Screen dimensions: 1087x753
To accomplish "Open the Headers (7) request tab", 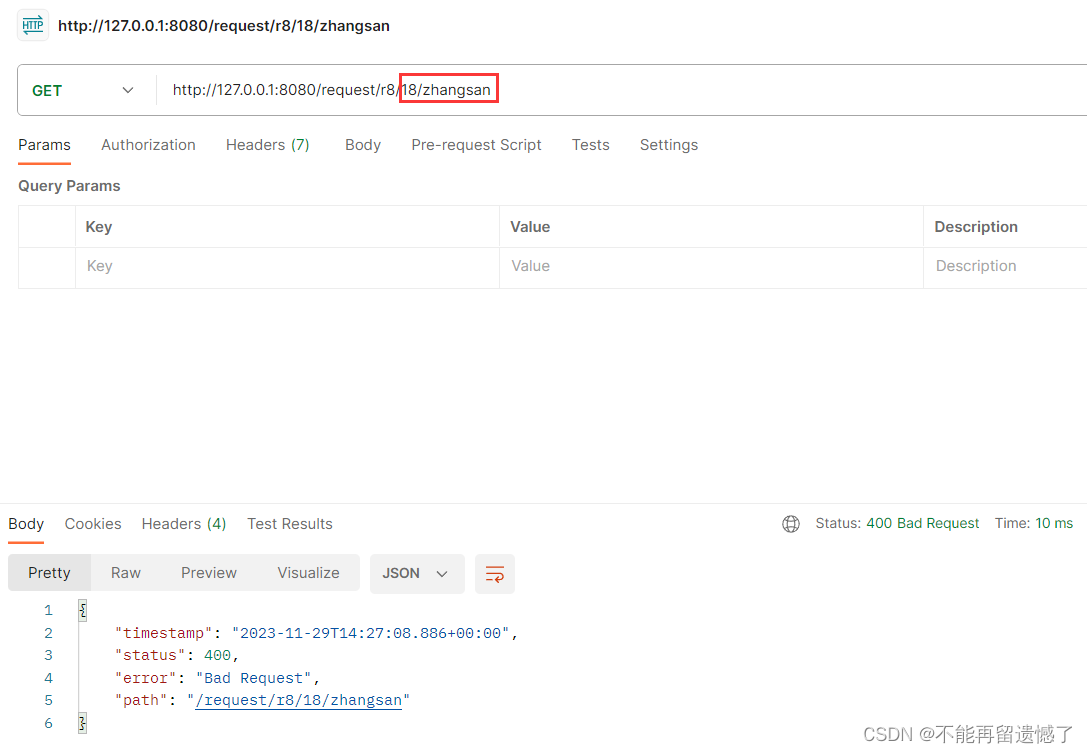I will click(268, 145).
